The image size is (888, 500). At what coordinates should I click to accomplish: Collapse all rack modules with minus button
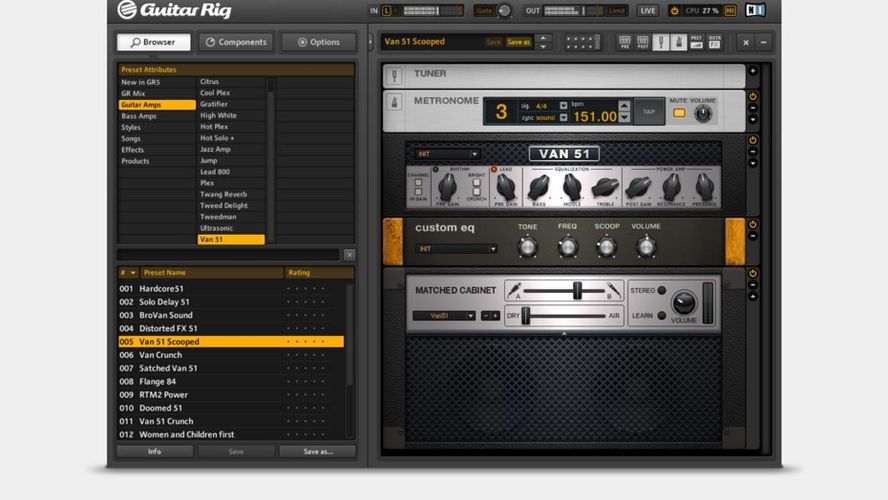[763, 42]
